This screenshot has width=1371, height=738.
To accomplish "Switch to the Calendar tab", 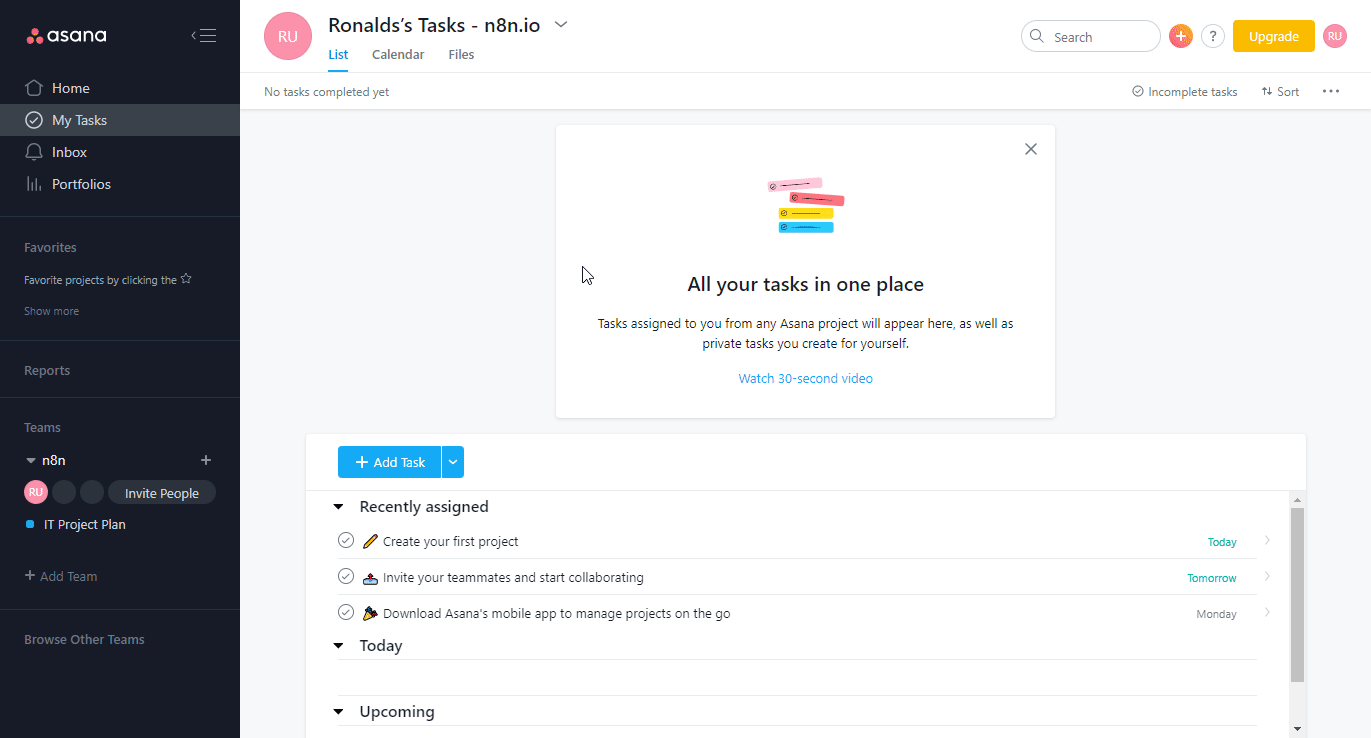I will pos(397,54).
